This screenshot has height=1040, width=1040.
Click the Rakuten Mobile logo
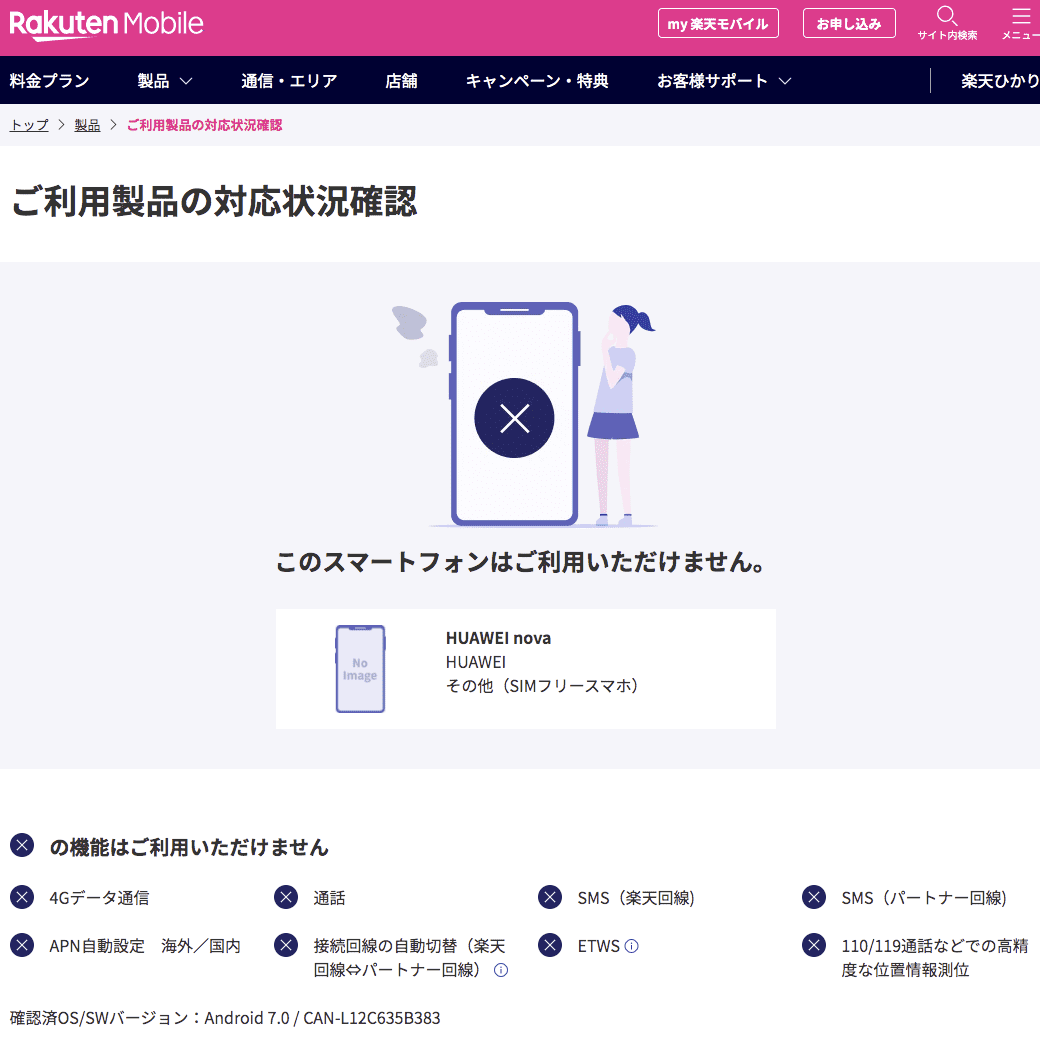tap(106, 25)
